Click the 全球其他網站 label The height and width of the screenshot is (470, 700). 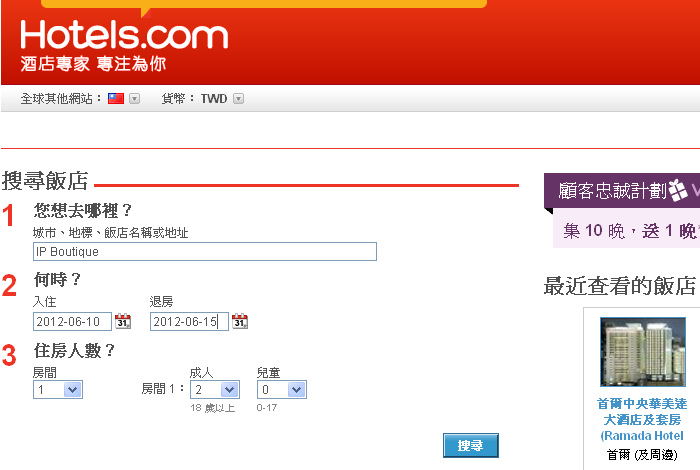click(61, 99)
